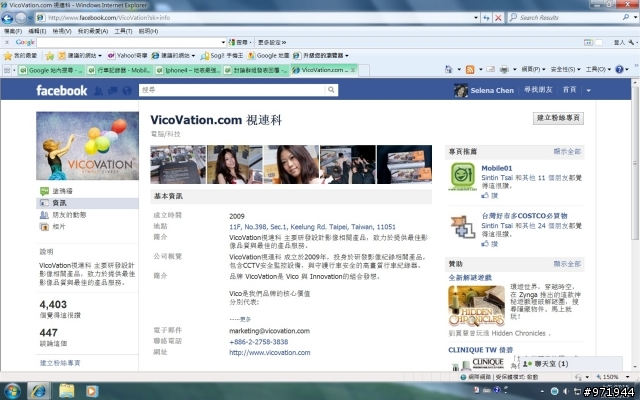Click the VicoVation balloon profile picture
The width and height of the screenshot is (640, 400).
point(87,146)
